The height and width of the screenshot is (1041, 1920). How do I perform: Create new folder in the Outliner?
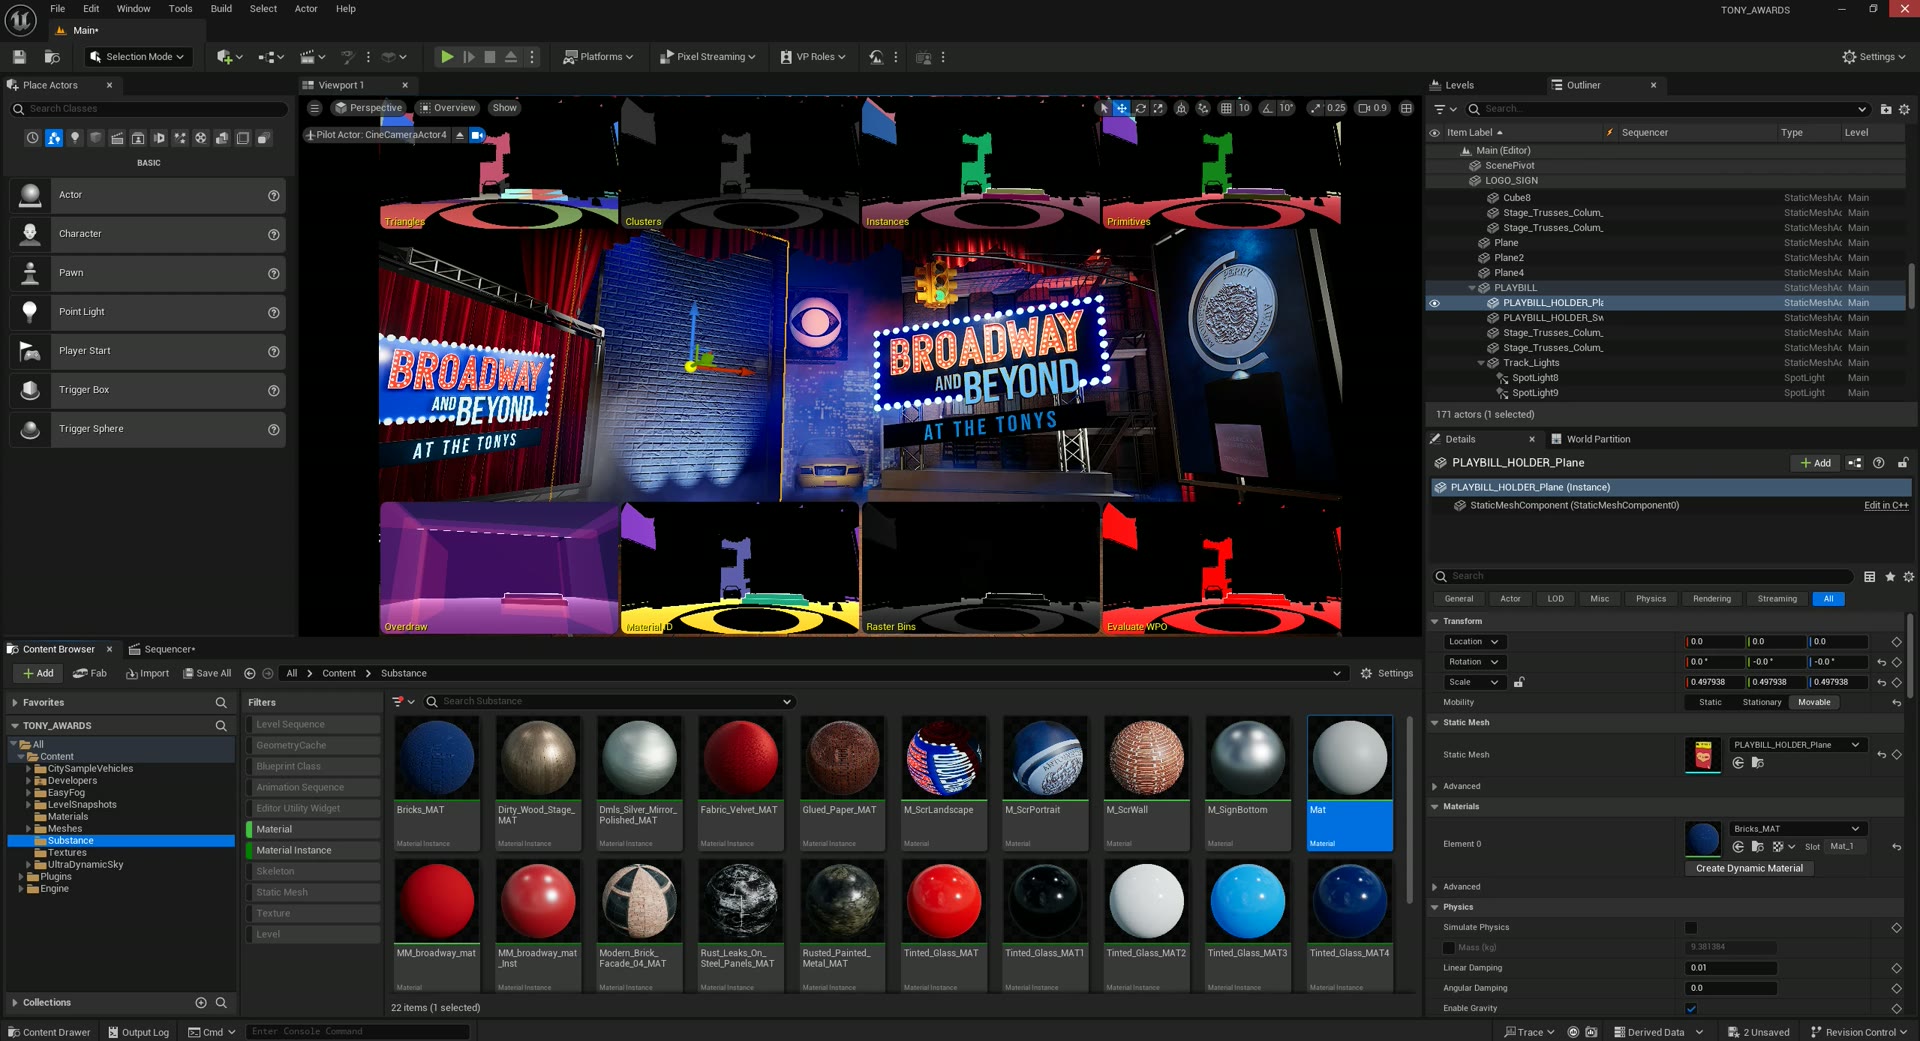[1886, 109]
